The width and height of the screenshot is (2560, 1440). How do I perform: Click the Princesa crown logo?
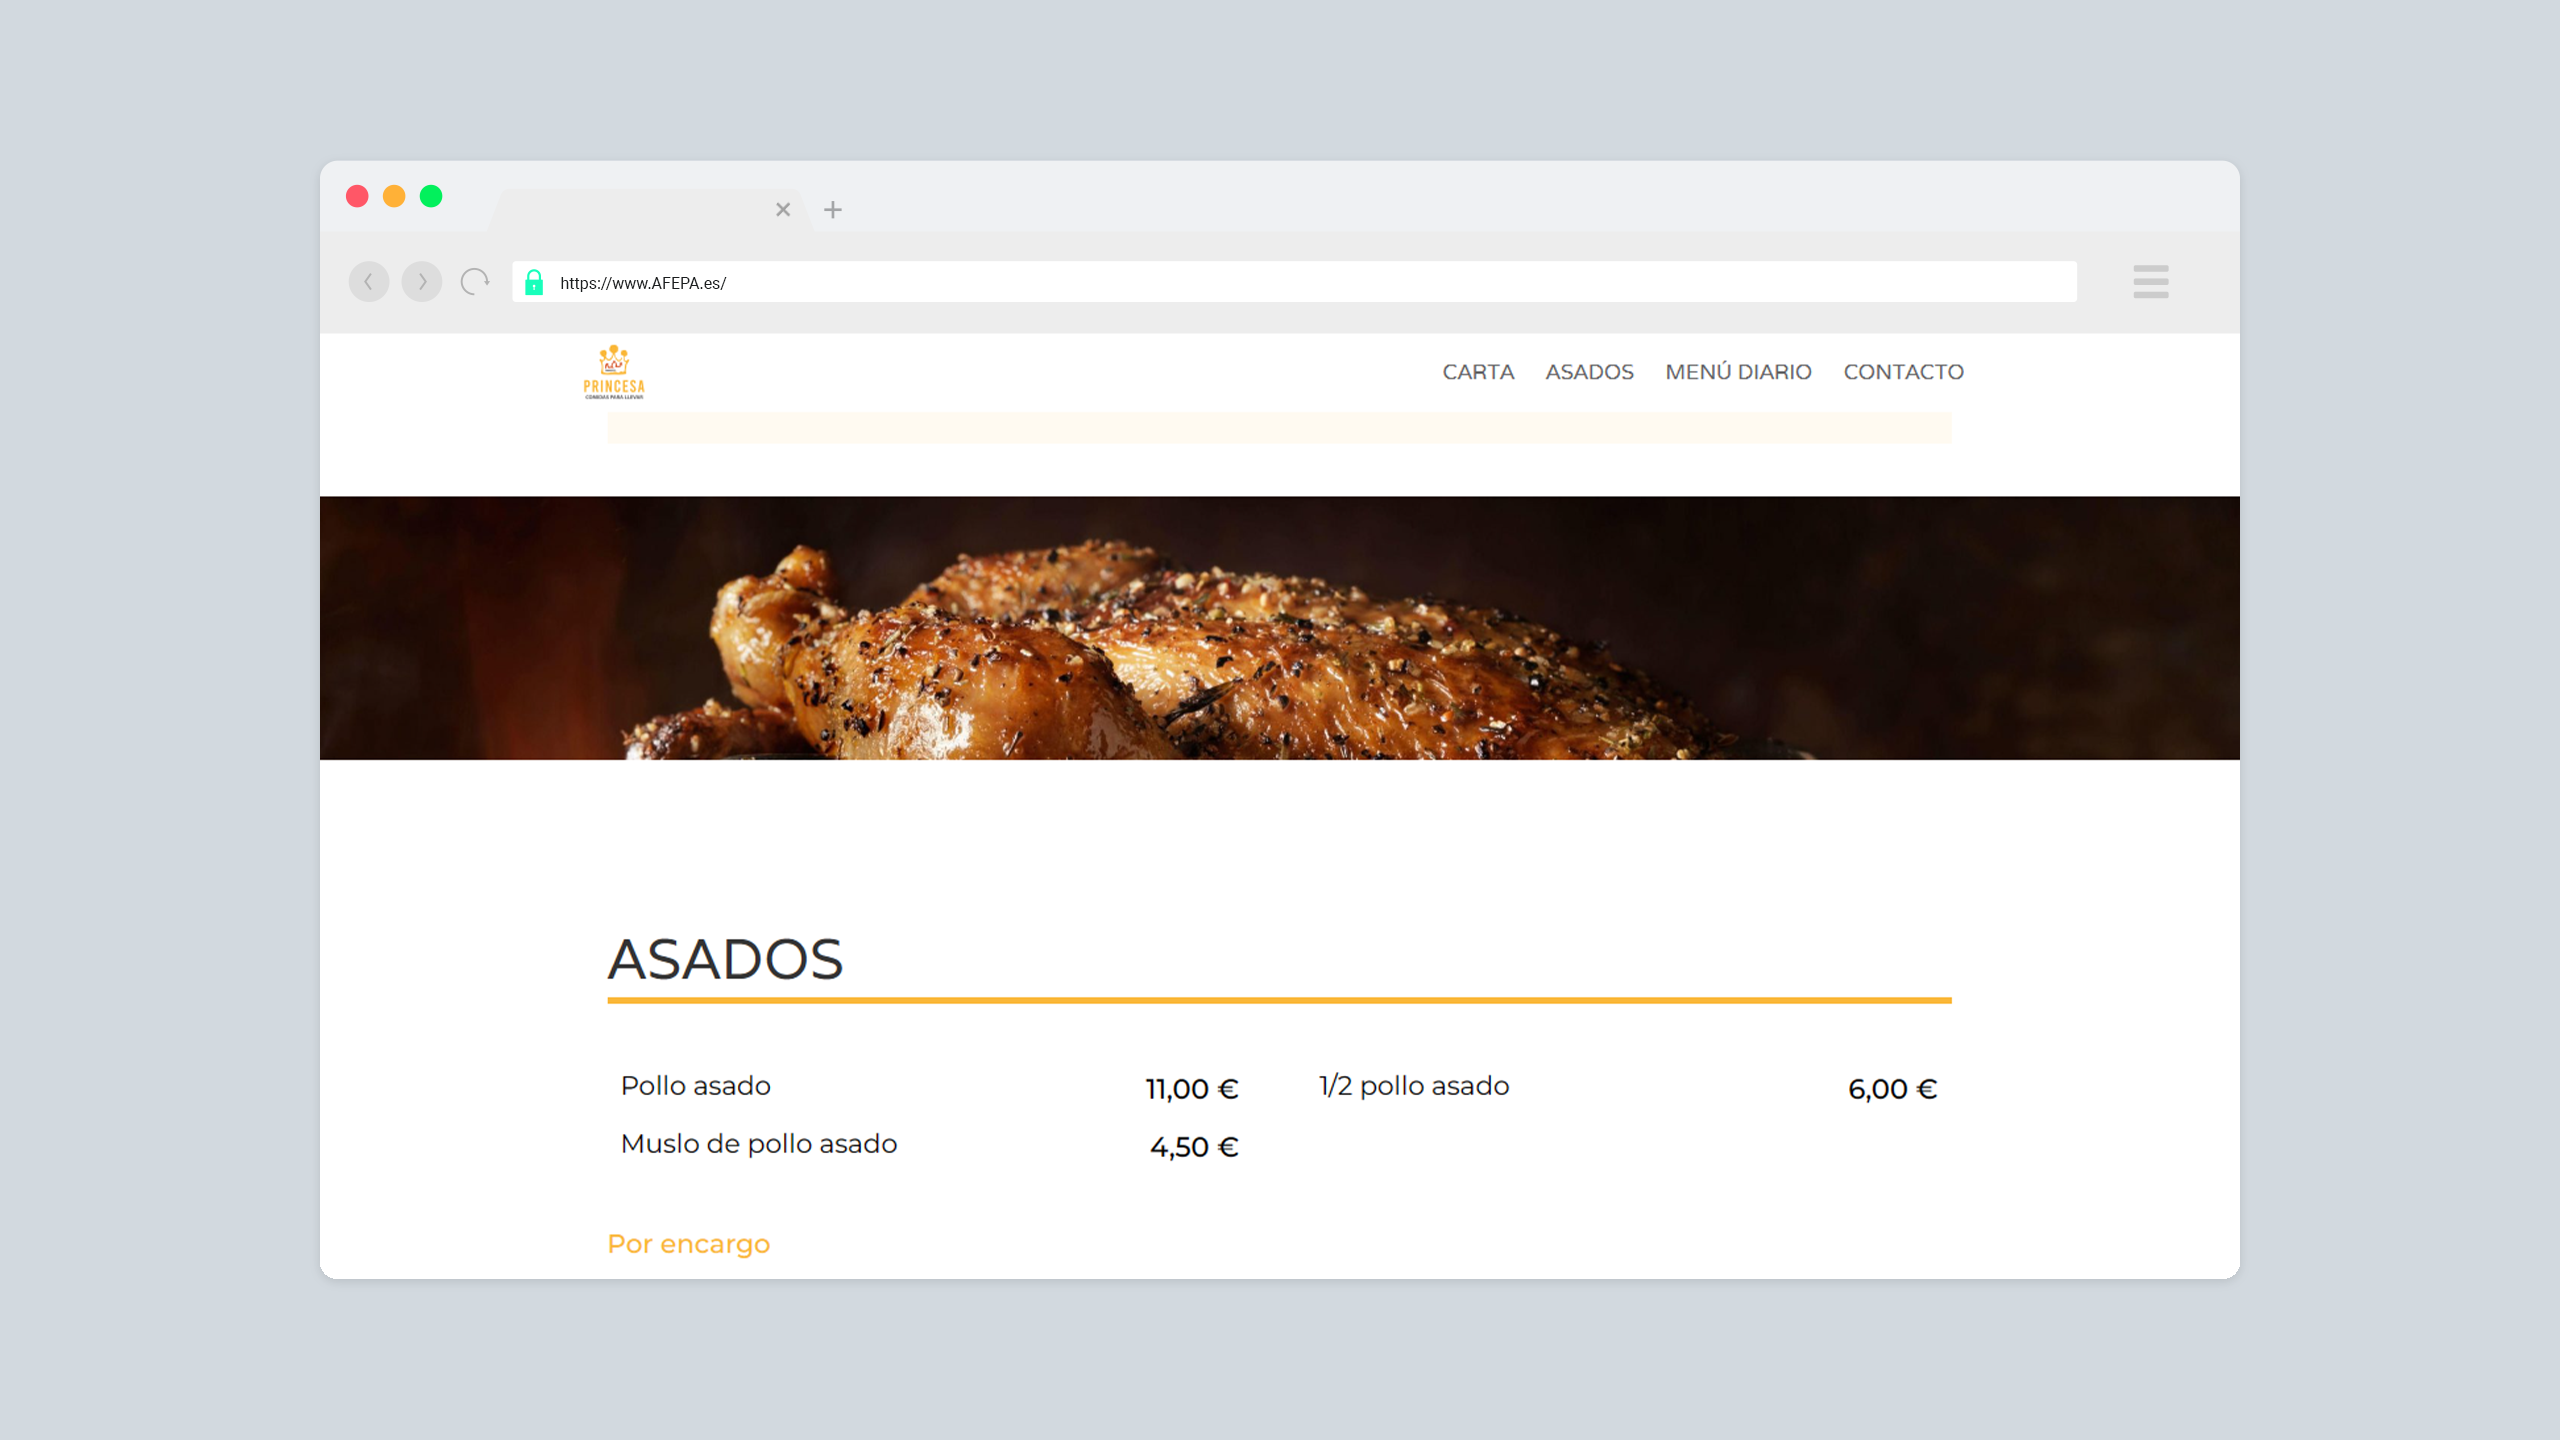tap(614, 372)
